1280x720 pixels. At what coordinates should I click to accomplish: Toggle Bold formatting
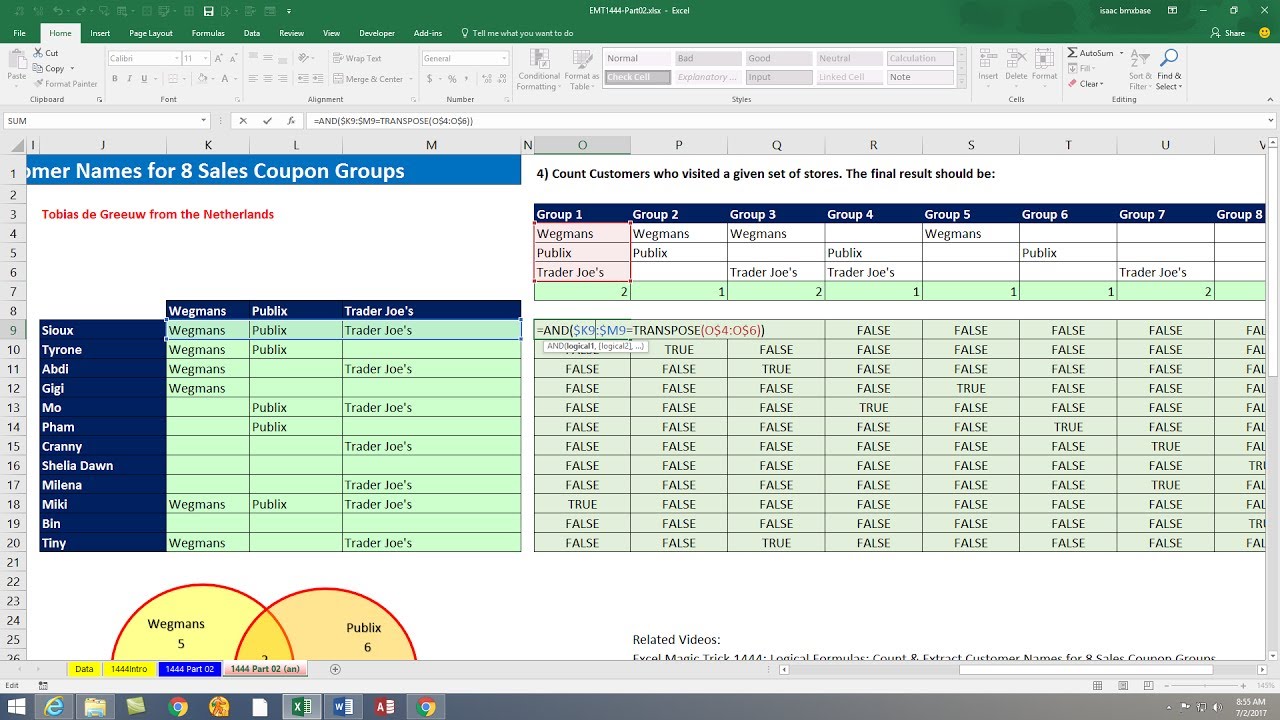coord(114,79)
